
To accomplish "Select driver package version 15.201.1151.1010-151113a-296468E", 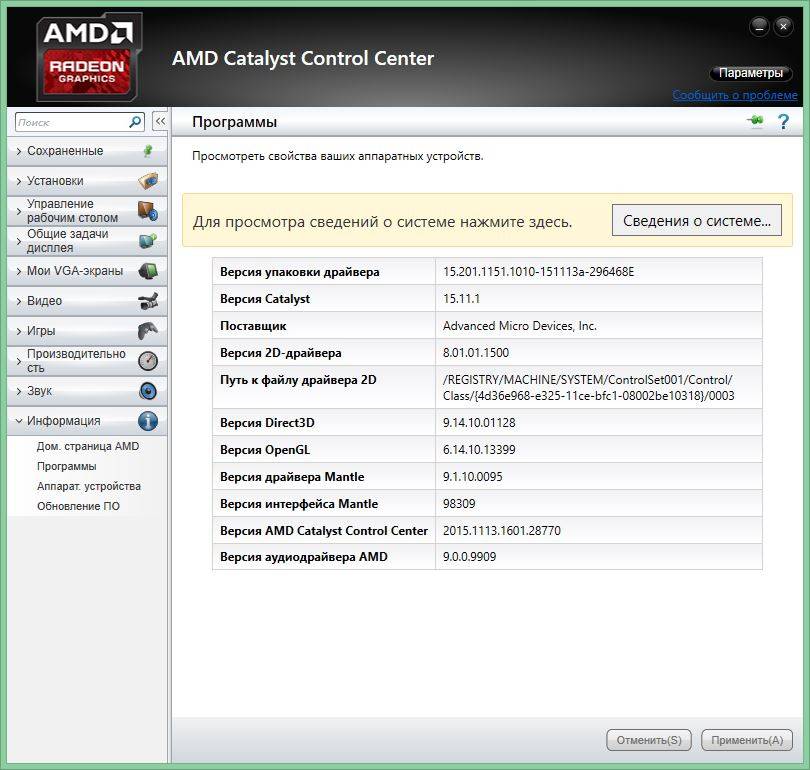I will coord(538,272).
